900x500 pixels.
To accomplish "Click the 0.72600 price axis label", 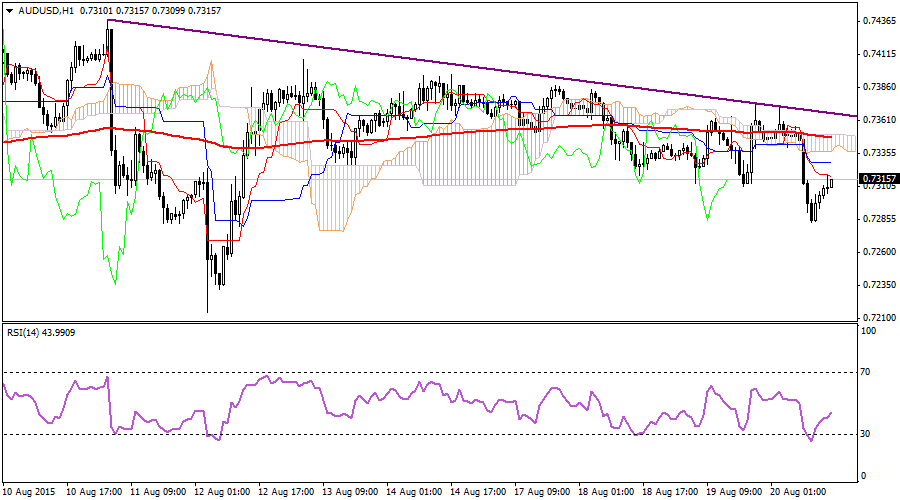I will click(876, 252).
